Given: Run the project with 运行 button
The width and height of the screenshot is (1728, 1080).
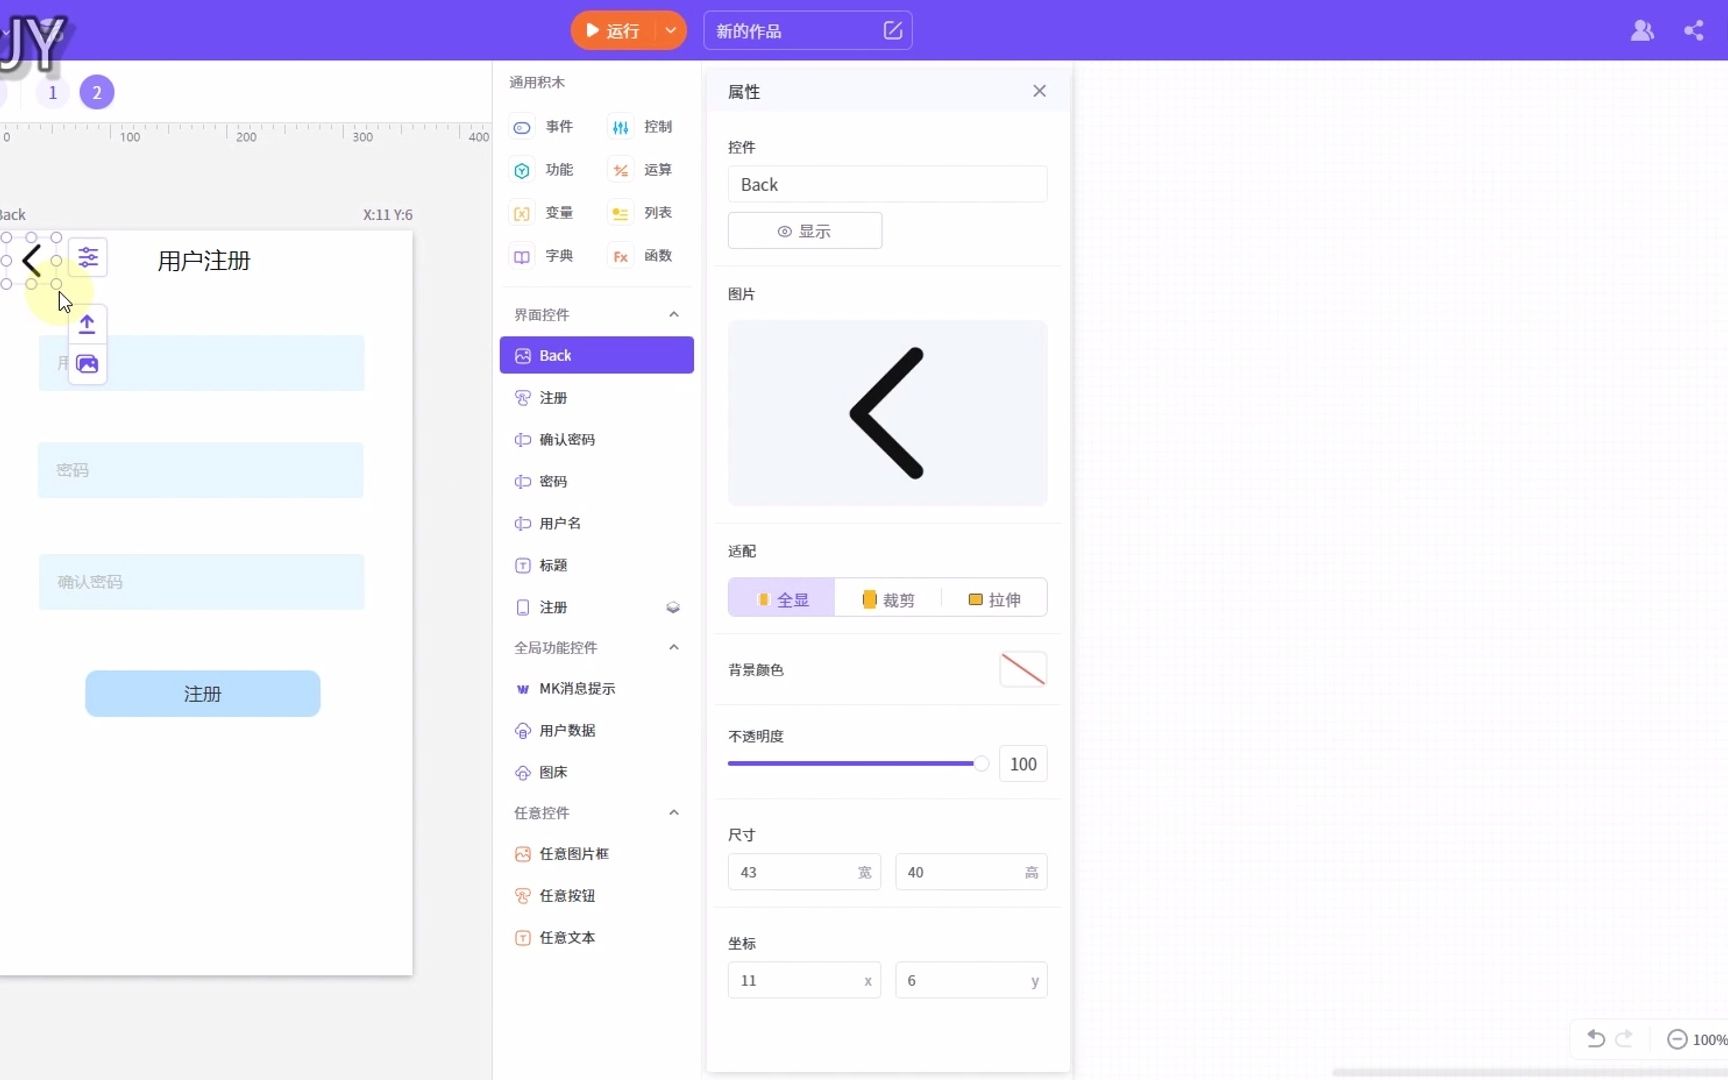Looking at the screenshot, I should [x=612, y=31].
